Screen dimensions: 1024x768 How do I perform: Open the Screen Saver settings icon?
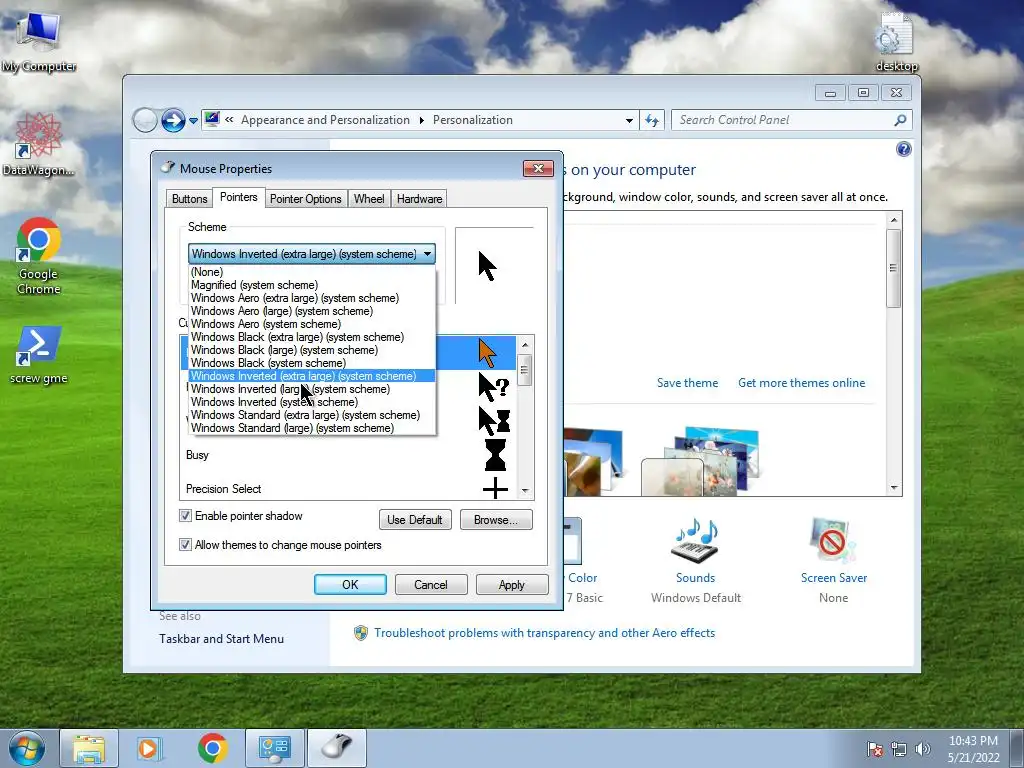pyautogui.click(x=833, y=541)
